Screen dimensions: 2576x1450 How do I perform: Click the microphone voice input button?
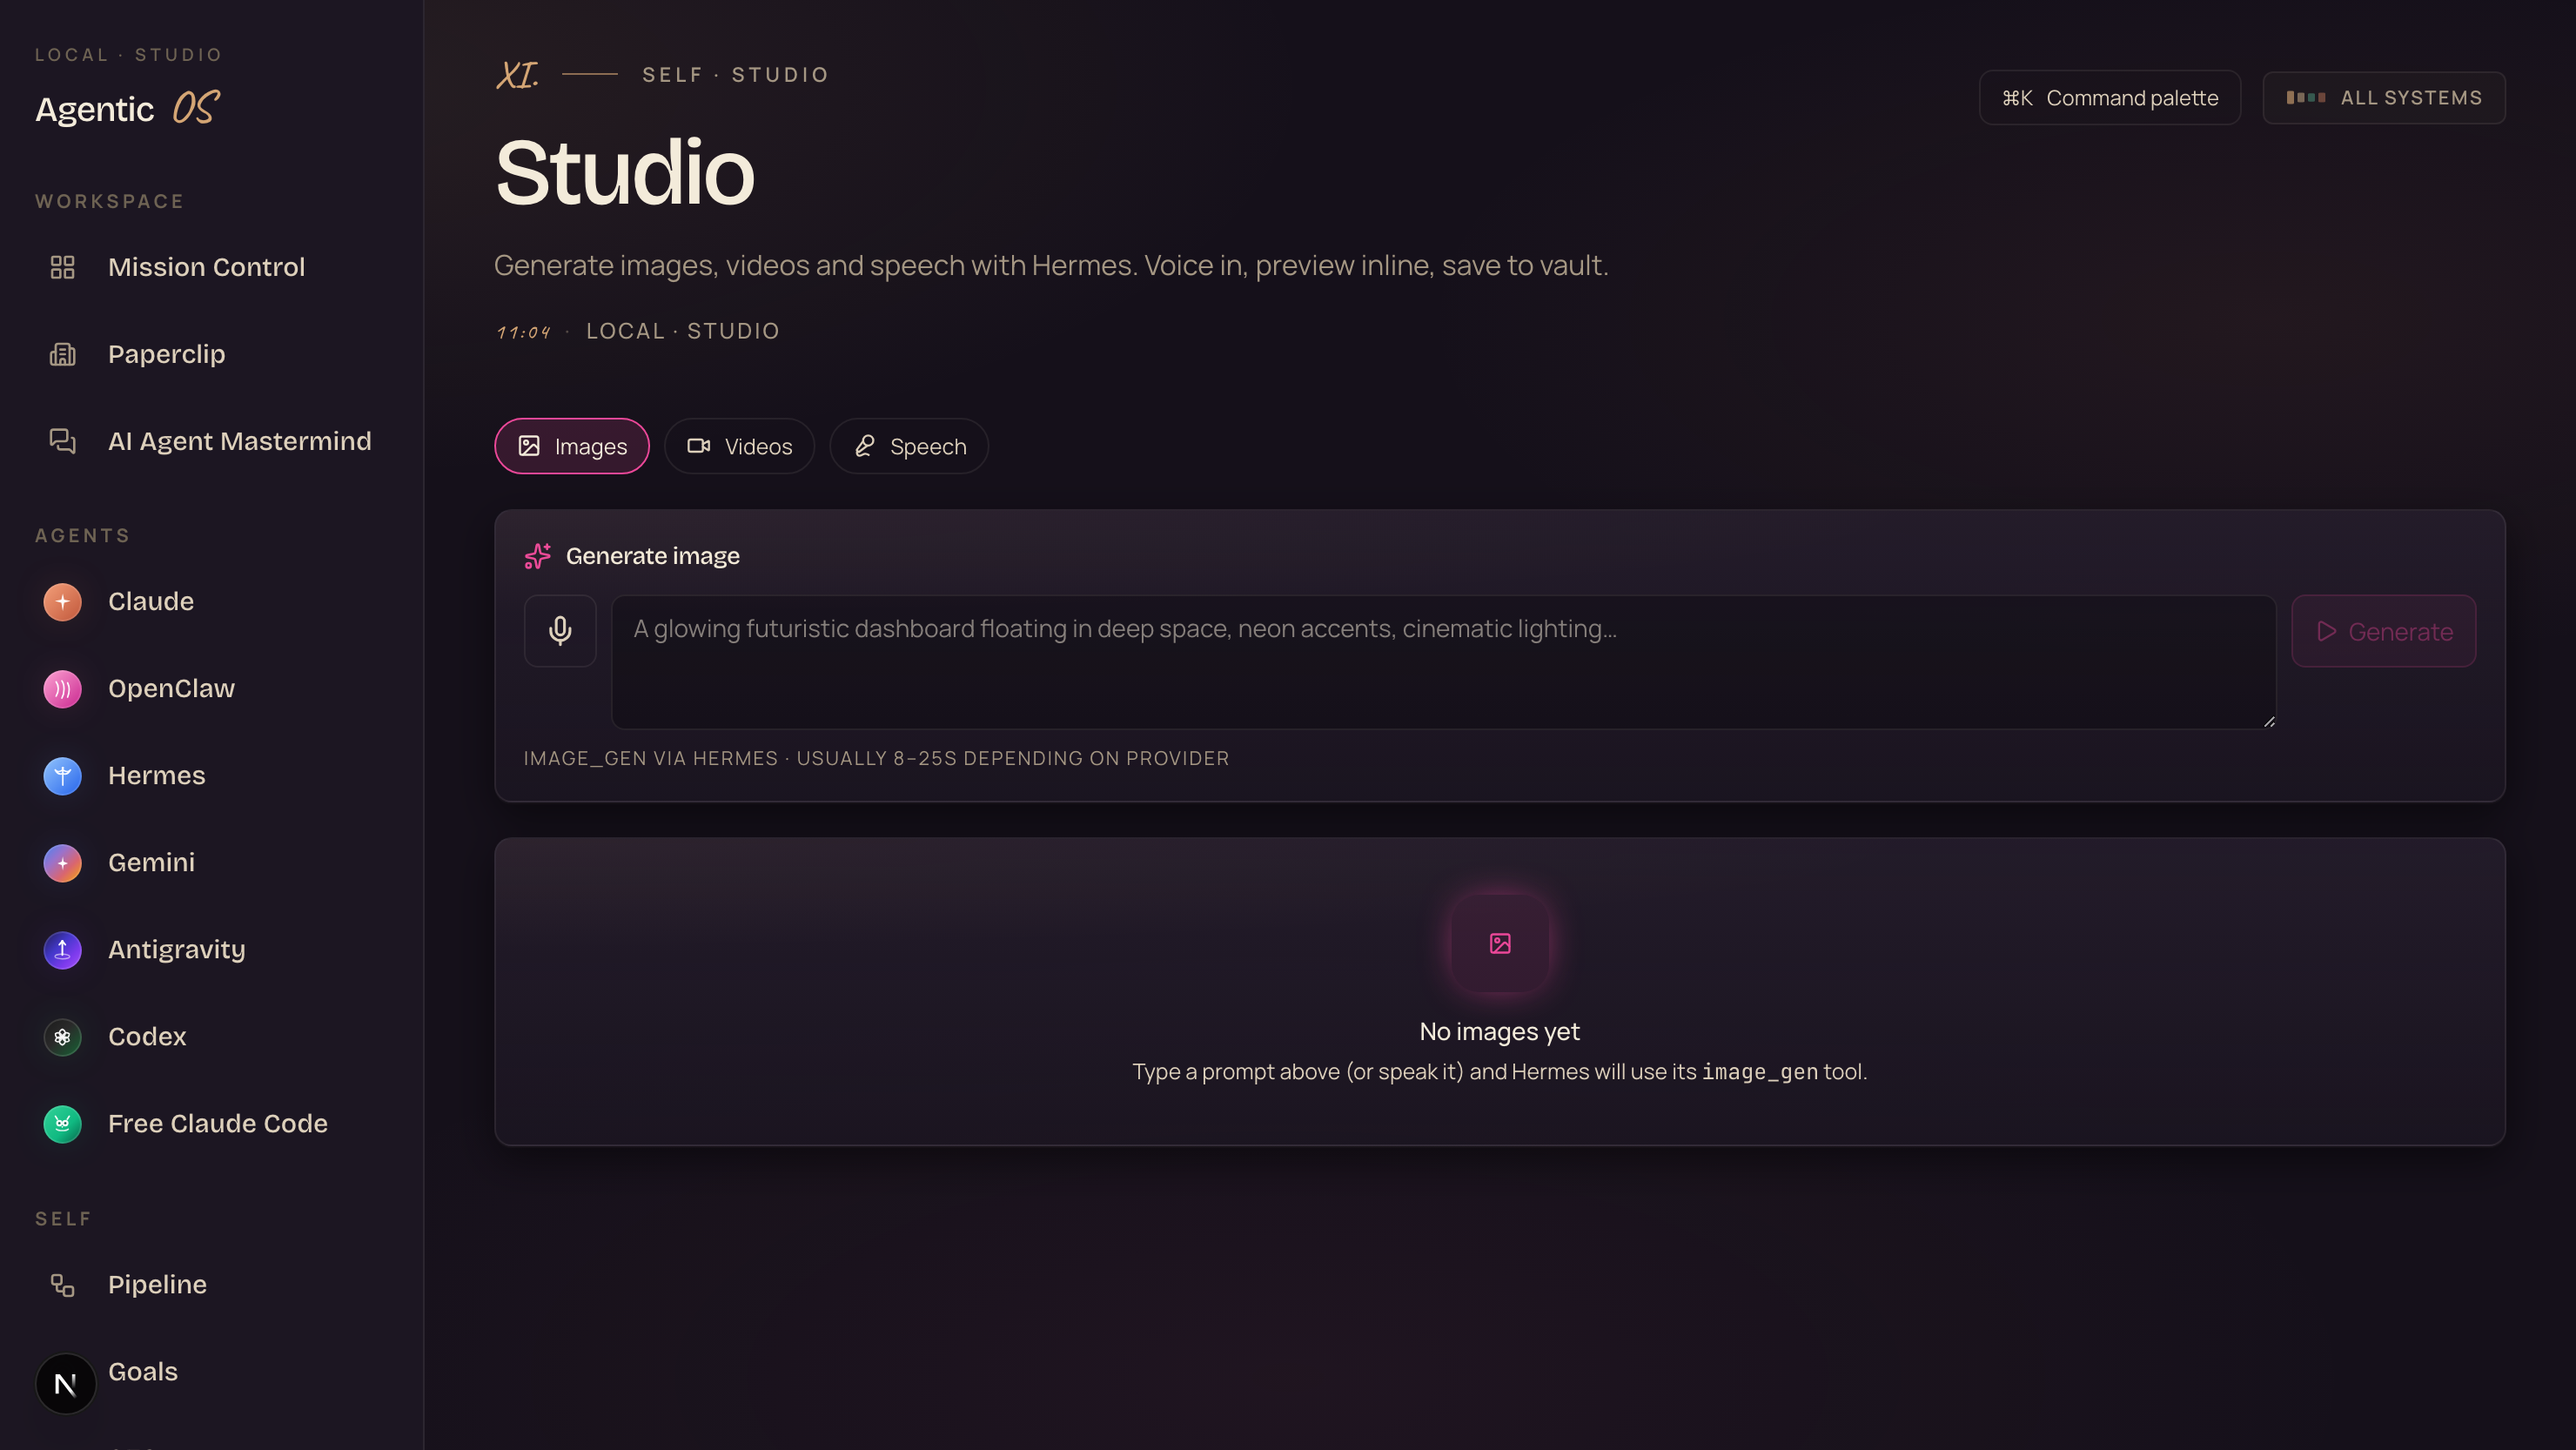tap(560, 631)
